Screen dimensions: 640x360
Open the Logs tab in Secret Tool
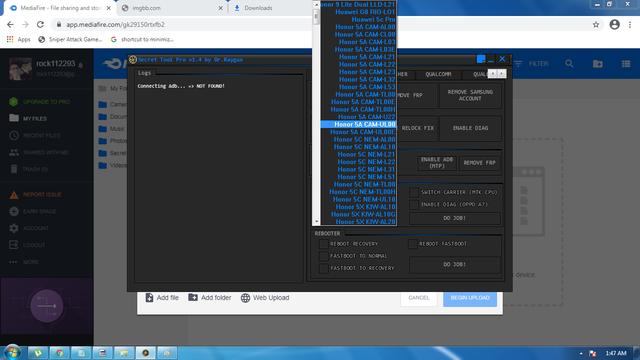click(144, 73)
